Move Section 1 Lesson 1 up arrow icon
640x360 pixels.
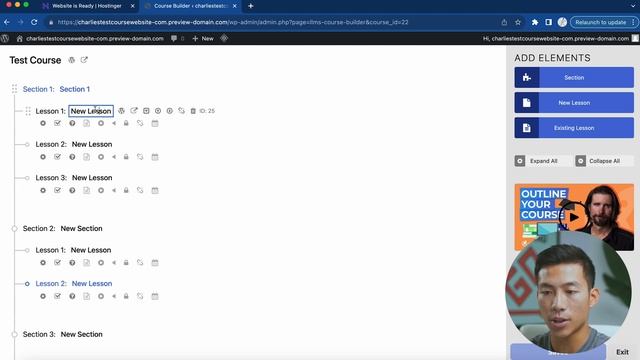[158, 111]
